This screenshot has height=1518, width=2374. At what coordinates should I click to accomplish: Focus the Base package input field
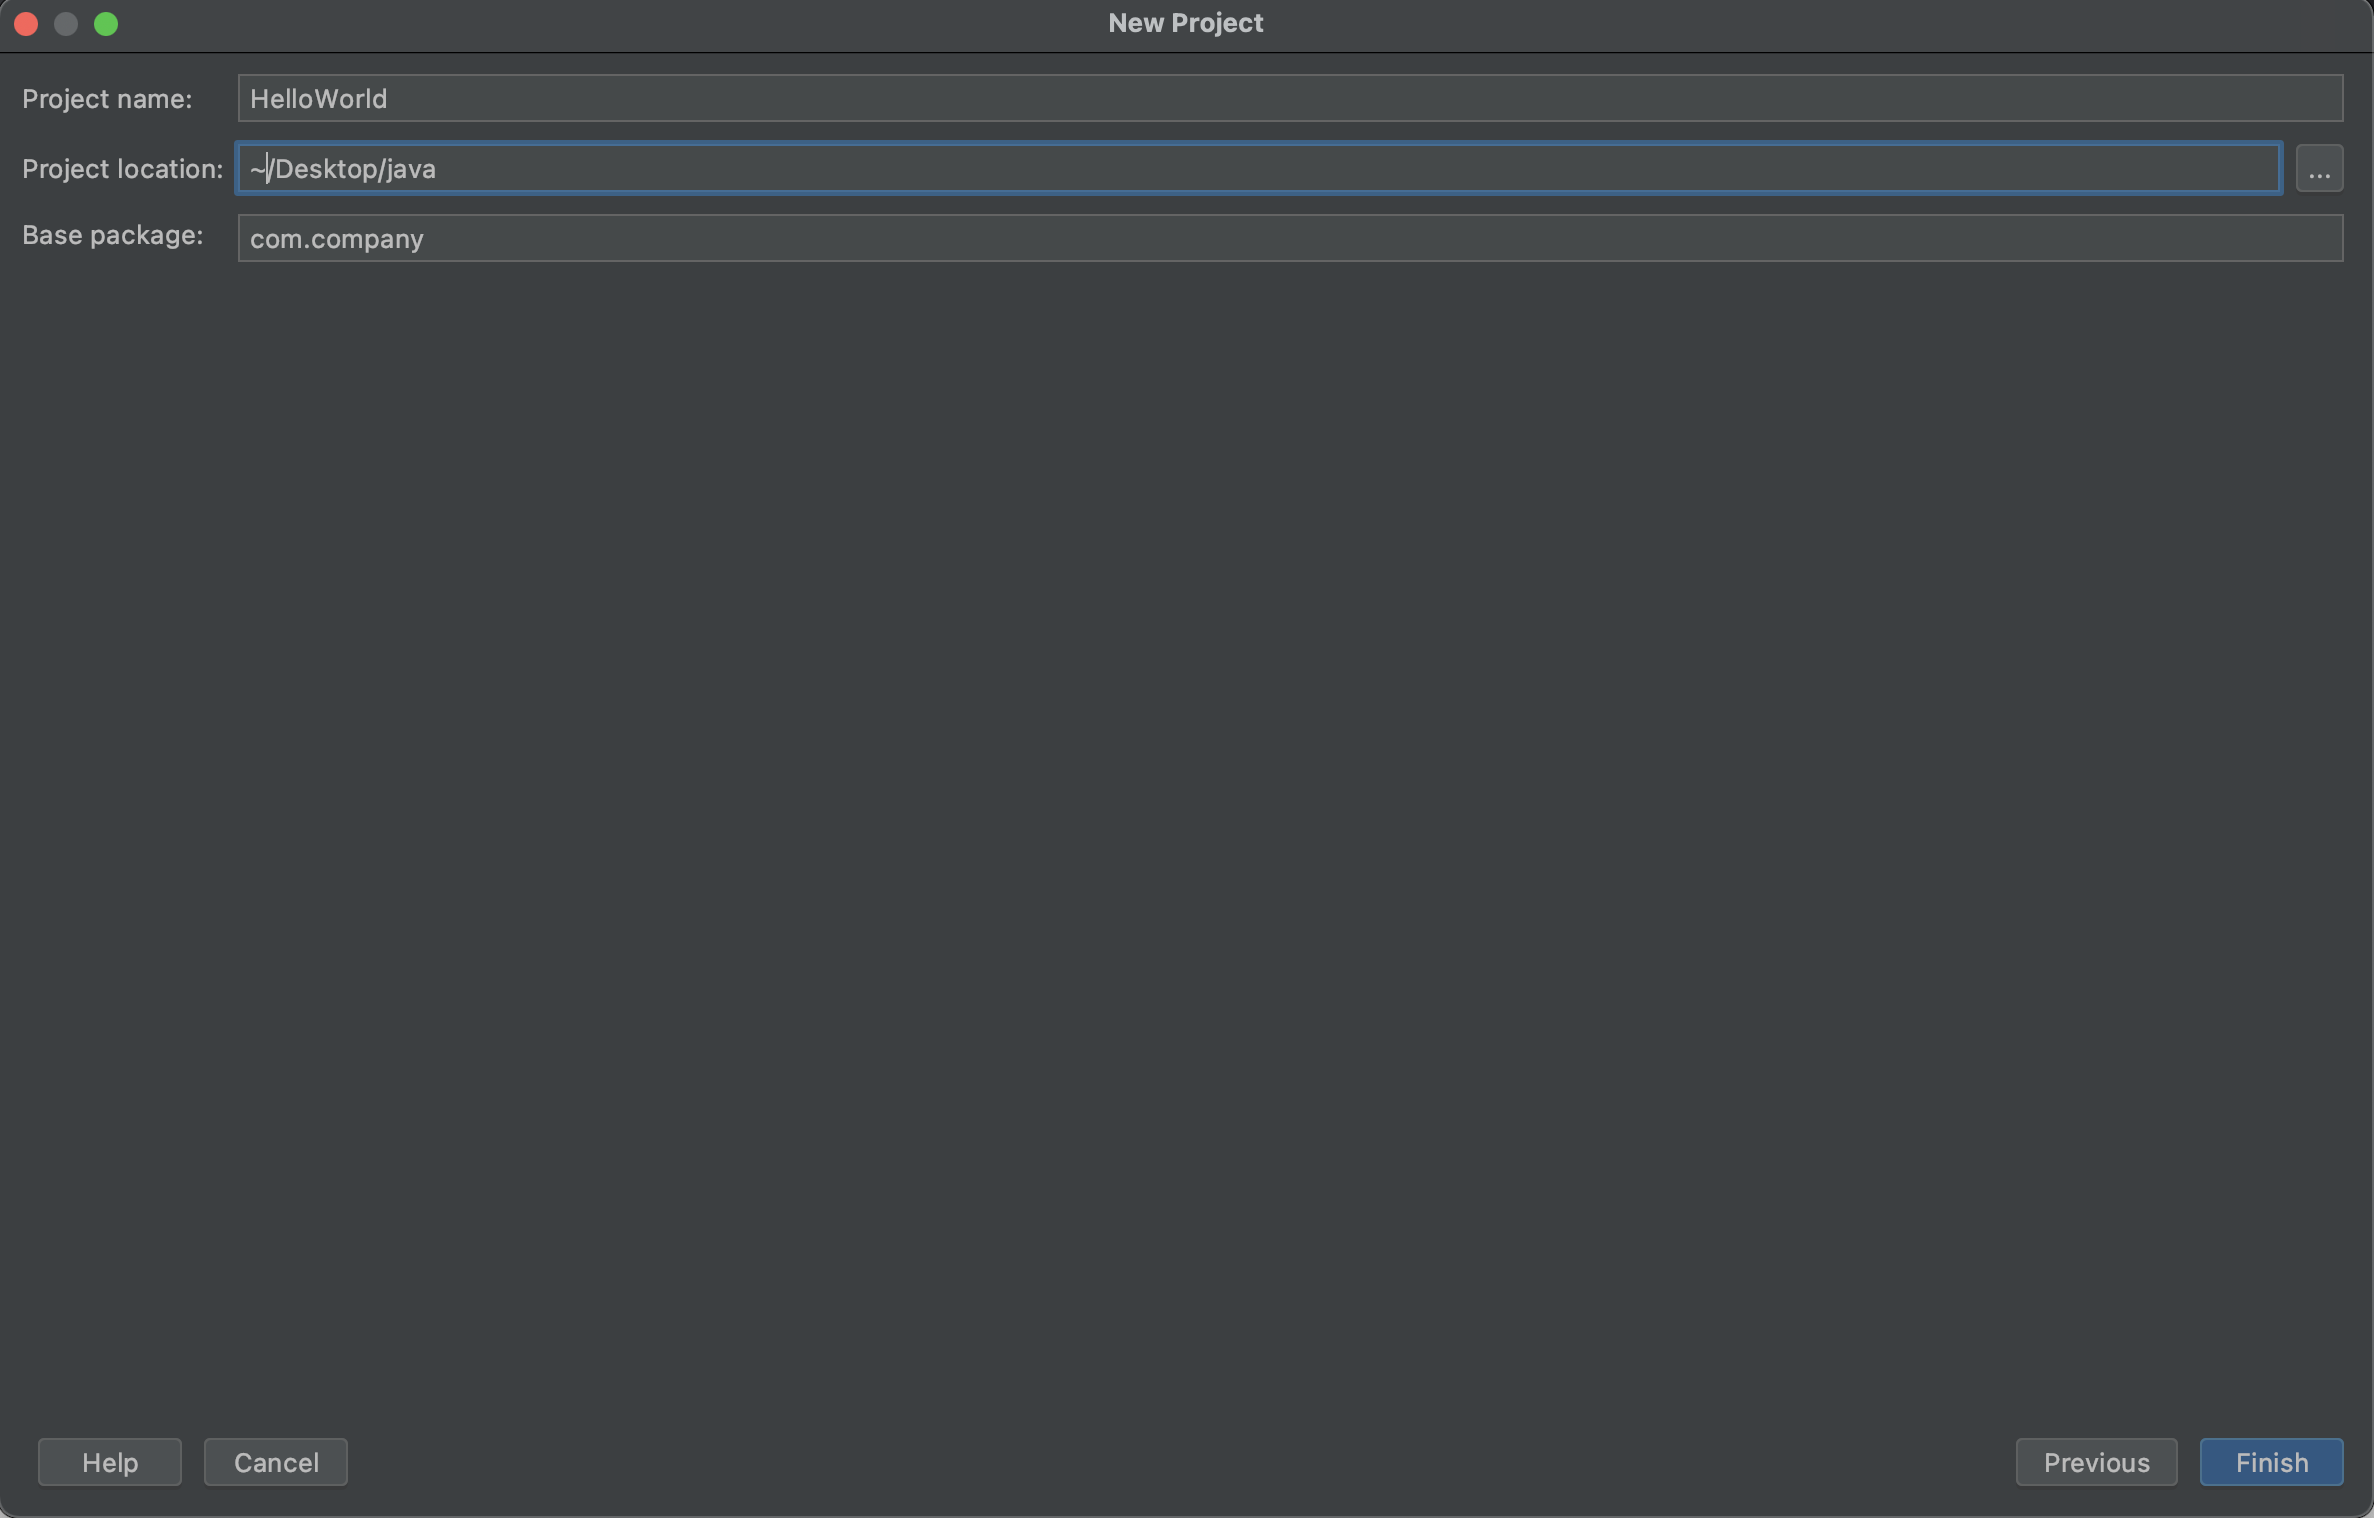(x=1290, y=238)
